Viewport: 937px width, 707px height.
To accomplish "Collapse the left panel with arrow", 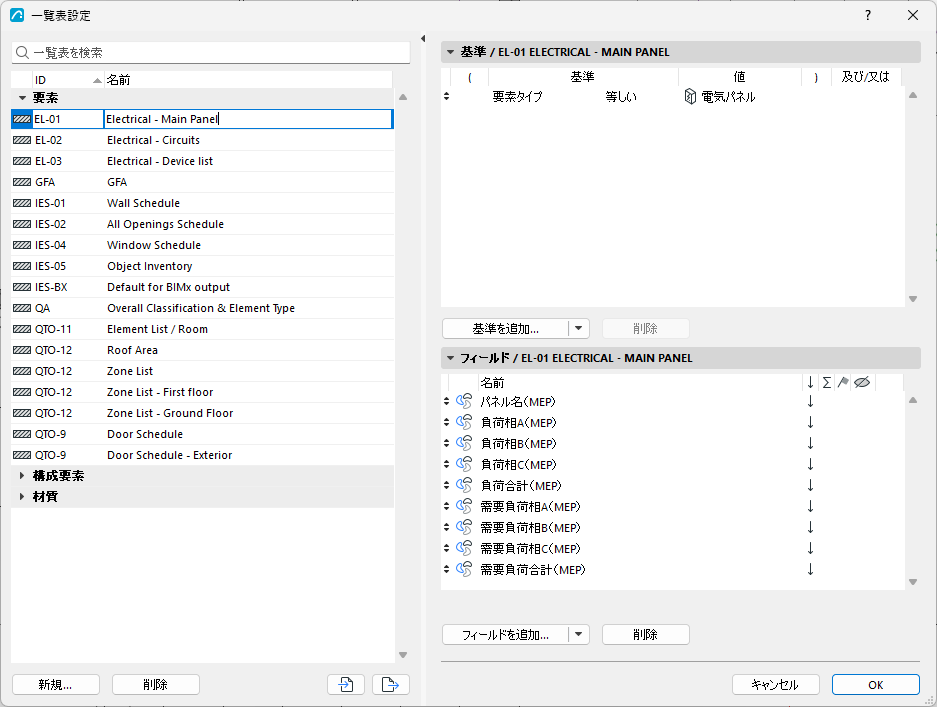I will pos(423,38).
